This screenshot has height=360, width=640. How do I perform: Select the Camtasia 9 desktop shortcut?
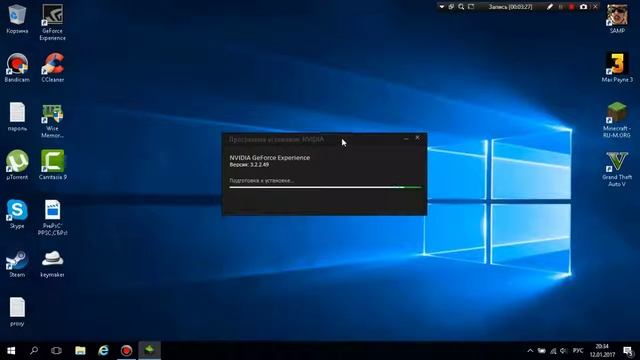[x=53, y=165]
